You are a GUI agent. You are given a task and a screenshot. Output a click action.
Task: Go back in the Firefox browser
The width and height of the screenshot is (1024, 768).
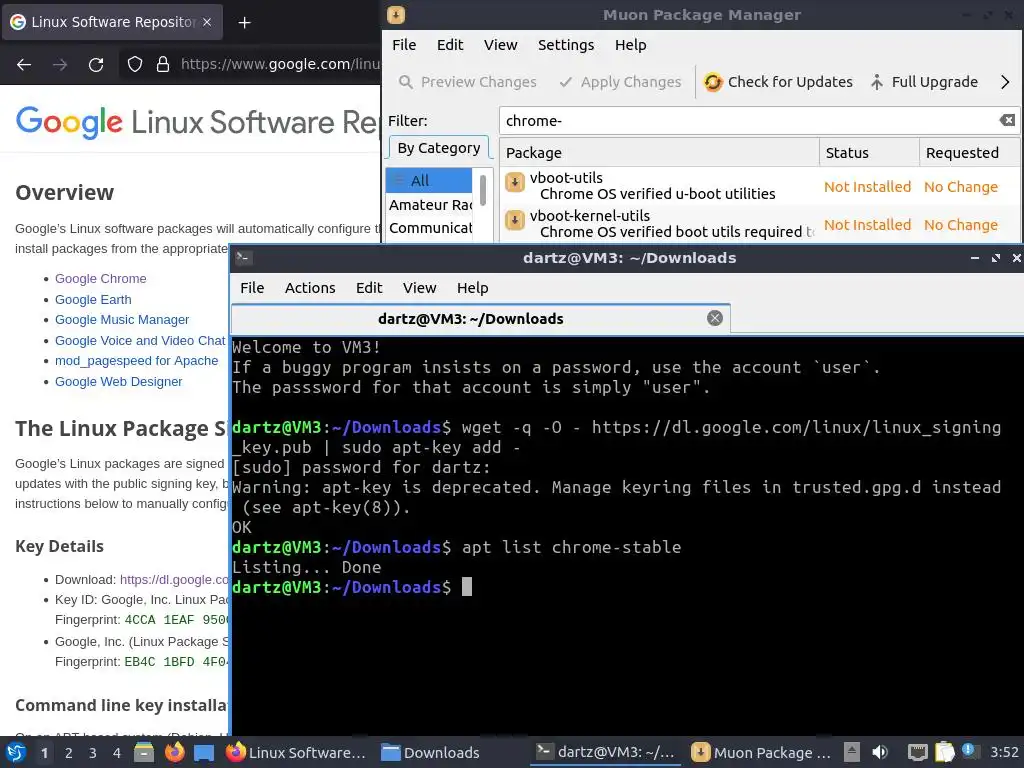pyautogui.click(x=24, y=64)
